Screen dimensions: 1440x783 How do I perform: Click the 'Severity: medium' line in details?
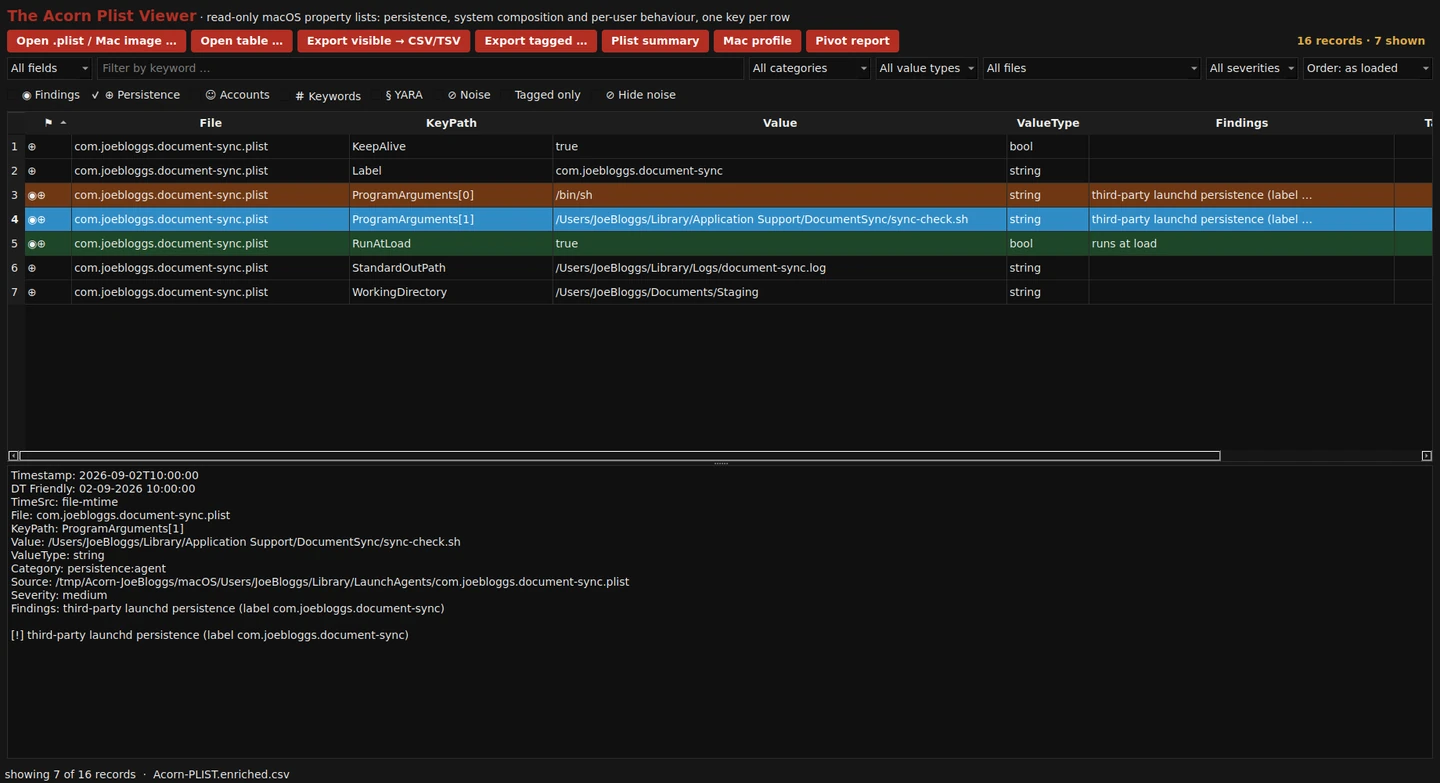point(59,596)
